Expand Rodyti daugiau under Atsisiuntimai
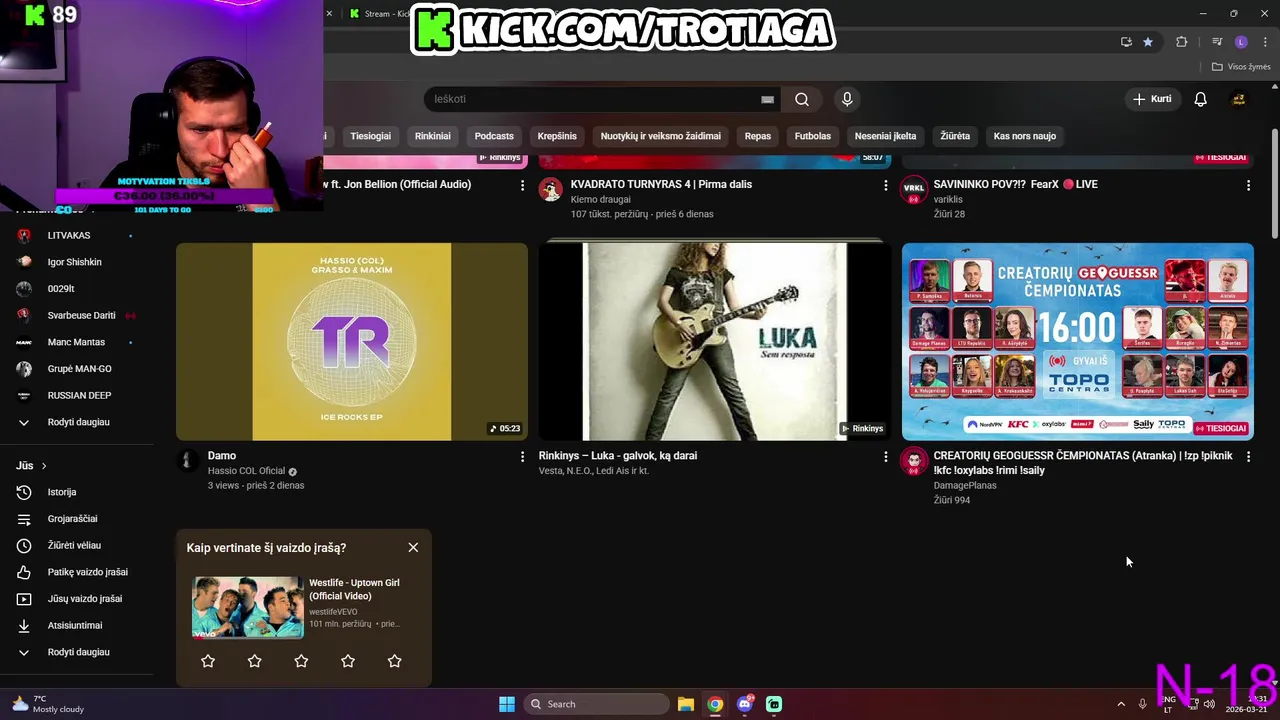1280x720 pixels. click(x=76, y=652)
